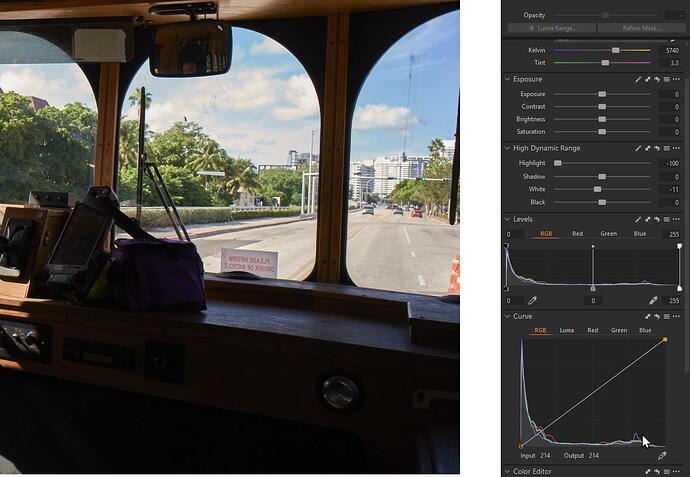Reset the Levels panel adjustments

point(657,219)
